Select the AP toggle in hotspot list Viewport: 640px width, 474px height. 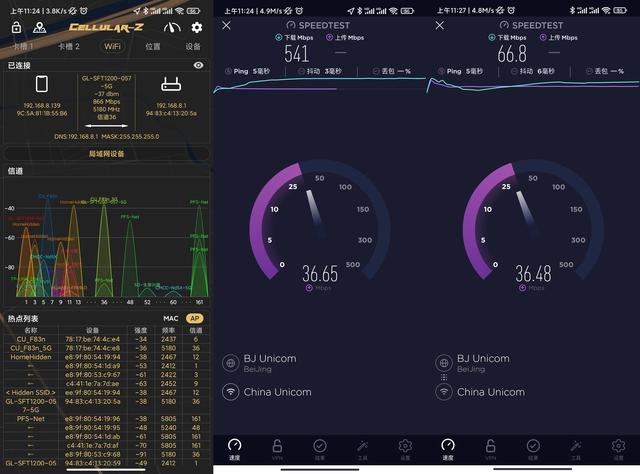click(195, 318)
